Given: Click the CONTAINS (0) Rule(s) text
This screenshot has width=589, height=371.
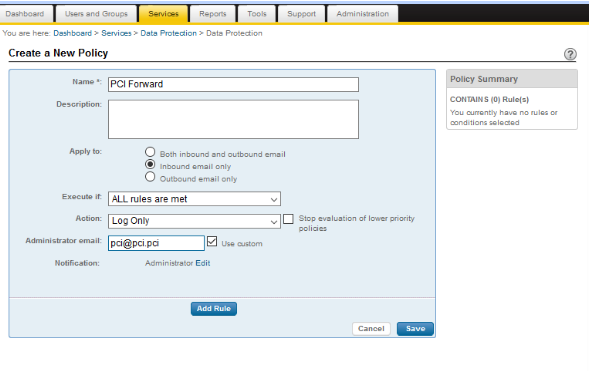Looking at the screenshot, I should pyautogui.click(x=489, y=100).
